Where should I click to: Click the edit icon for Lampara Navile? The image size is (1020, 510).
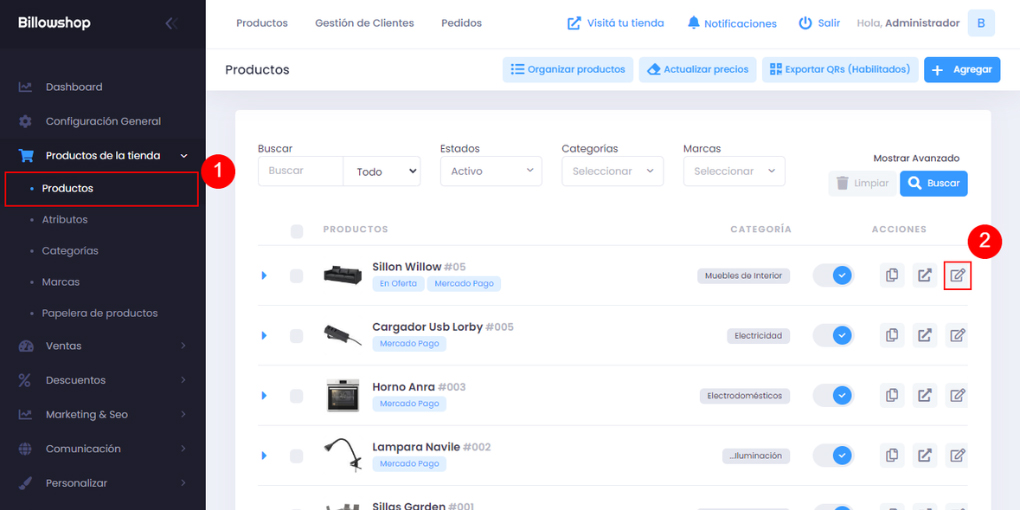click(x=957, y=456)
